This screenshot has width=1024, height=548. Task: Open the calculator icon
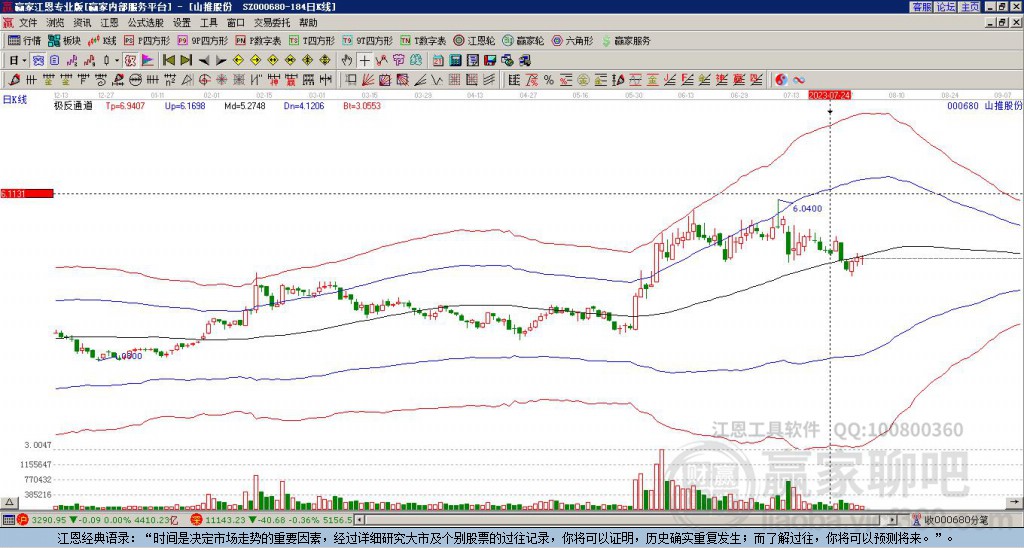[x=455, y=61]
